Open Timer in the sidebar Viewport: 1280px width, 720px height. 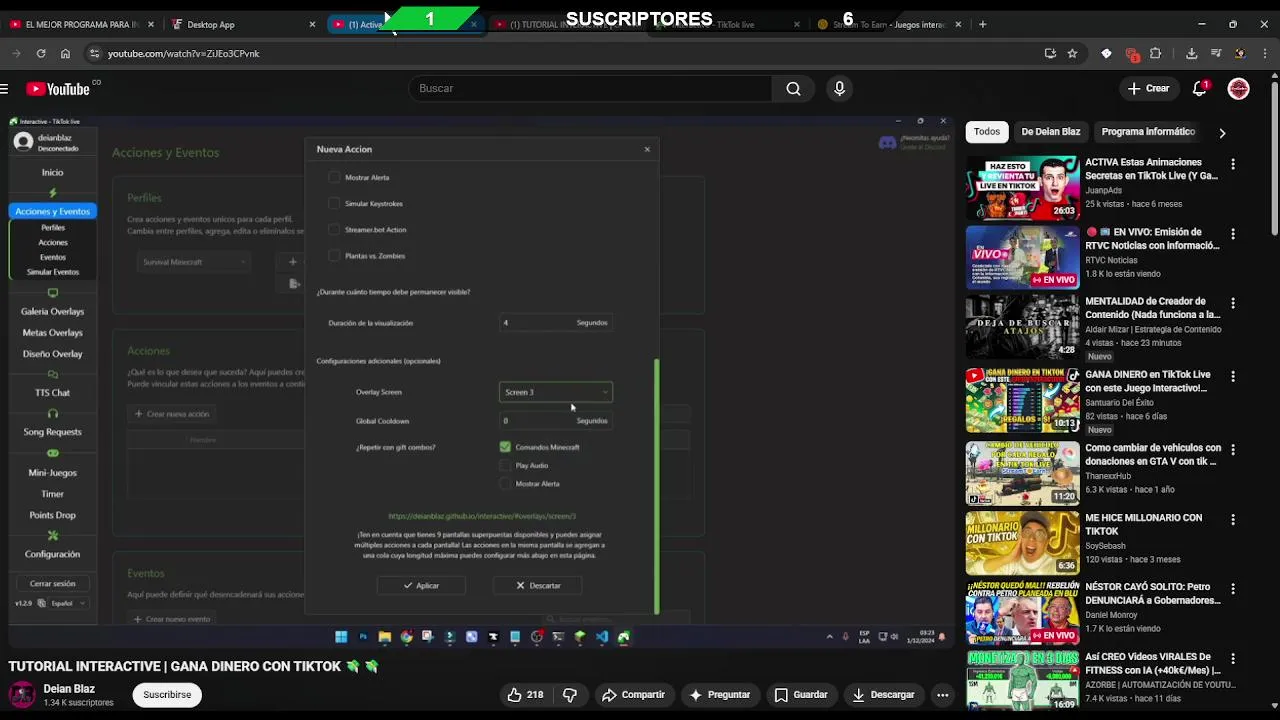point(52,494)
